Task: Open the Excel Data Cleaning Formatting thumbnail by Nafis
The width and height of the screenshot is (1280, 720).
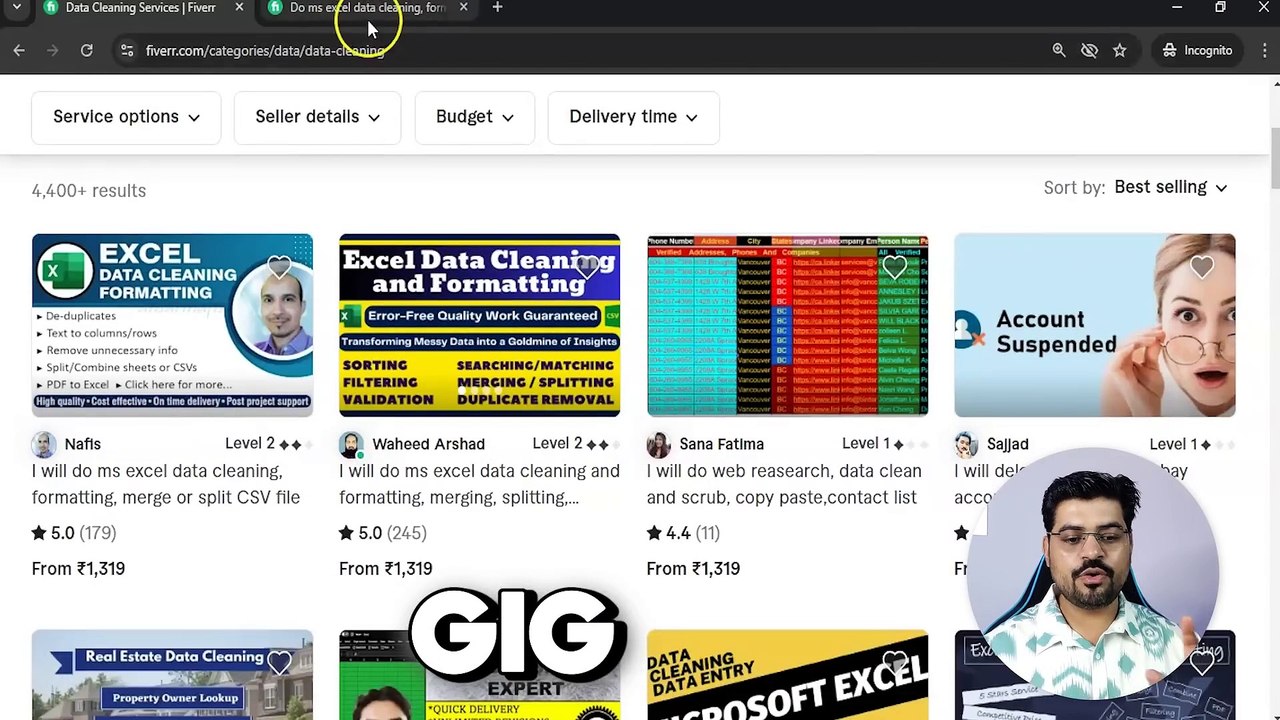Action: (x=172, y=325)
